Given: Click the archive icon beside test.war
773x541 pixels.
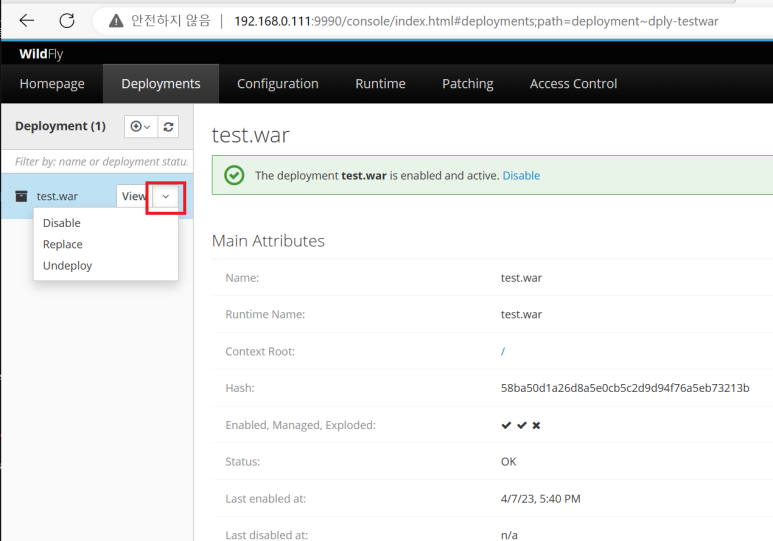Looking at the screenshot, I should pos(21,196).
